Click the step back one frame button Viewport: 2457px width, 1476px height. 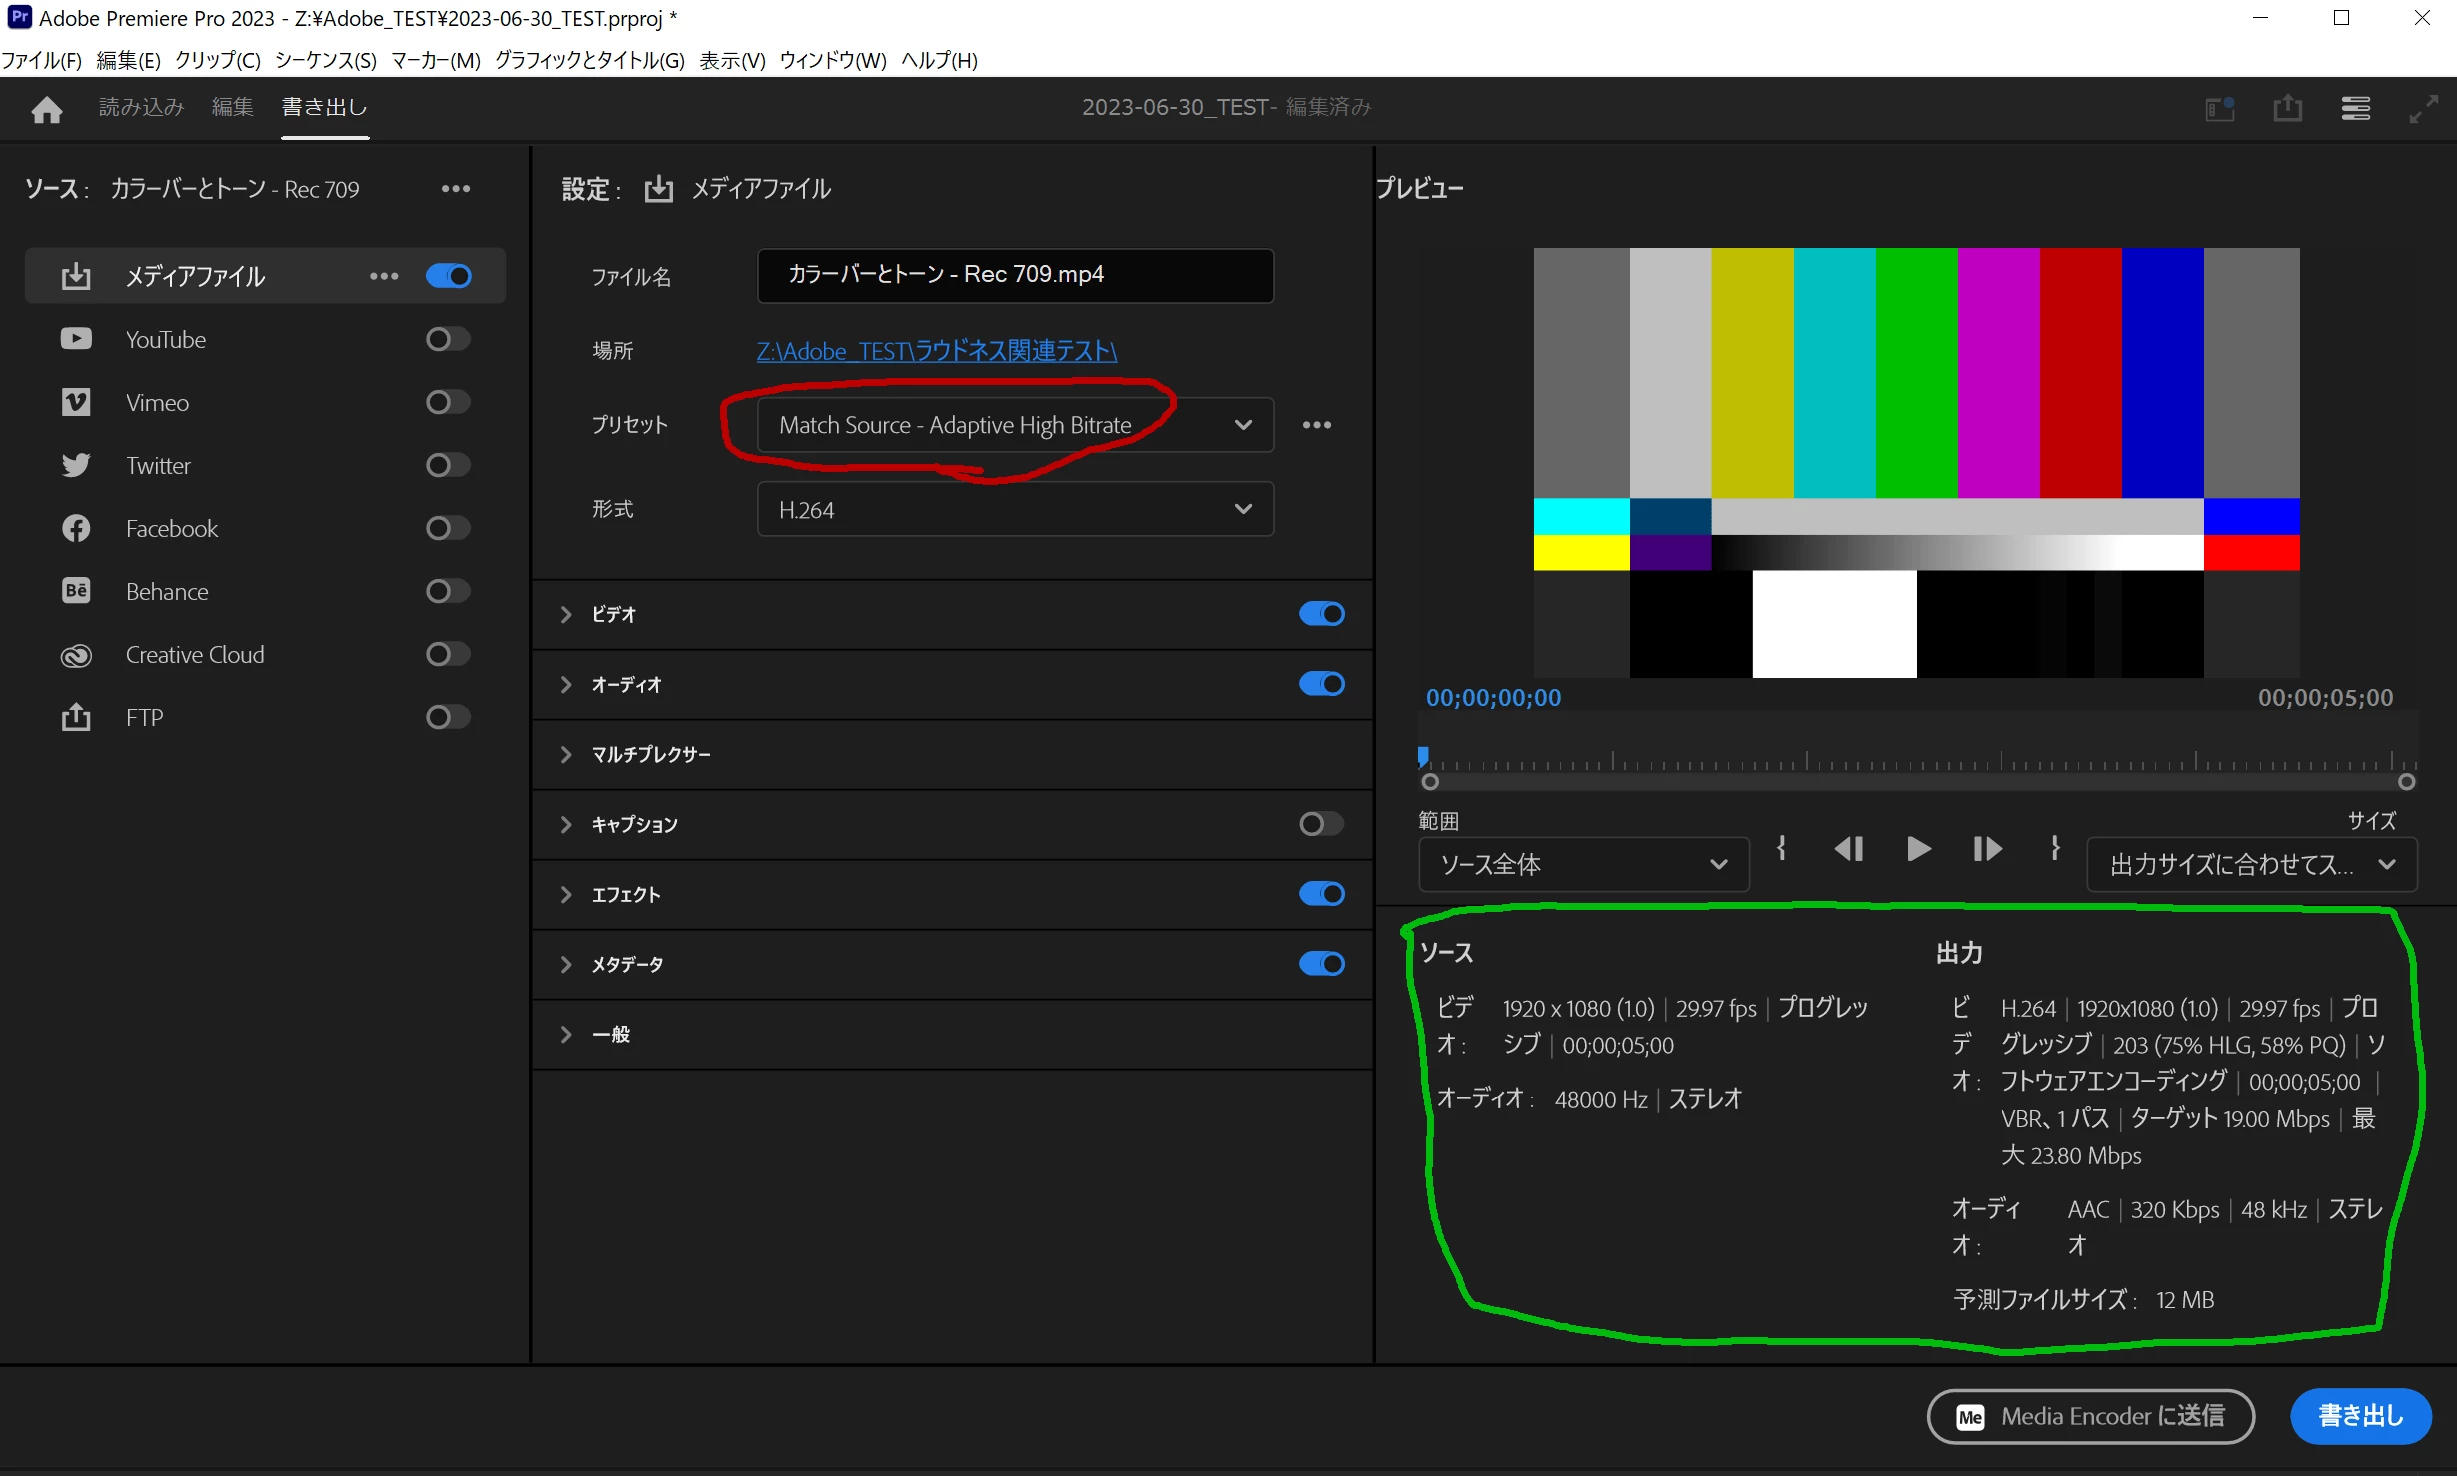(1849, 849)
